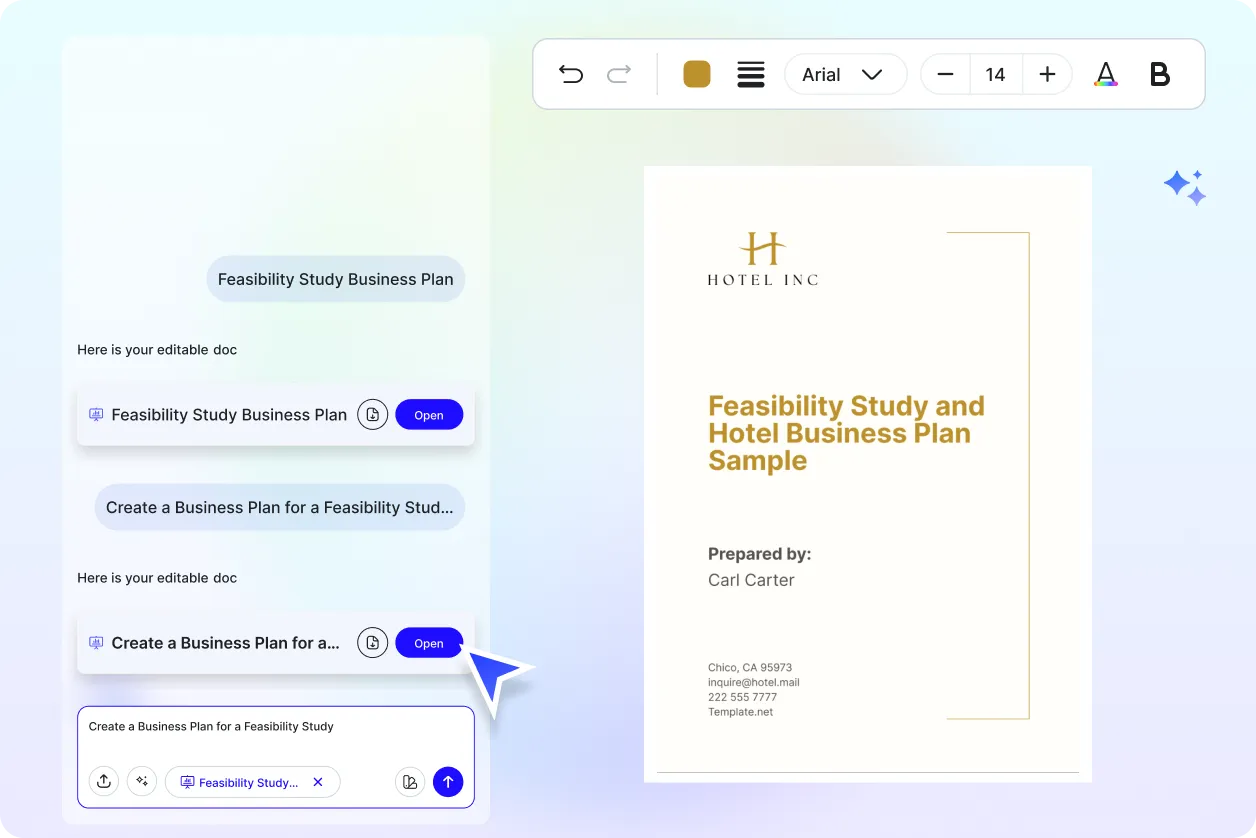Open the Arial font dropdown
The width and height of the screenshot is (1256, 838).
845,74
